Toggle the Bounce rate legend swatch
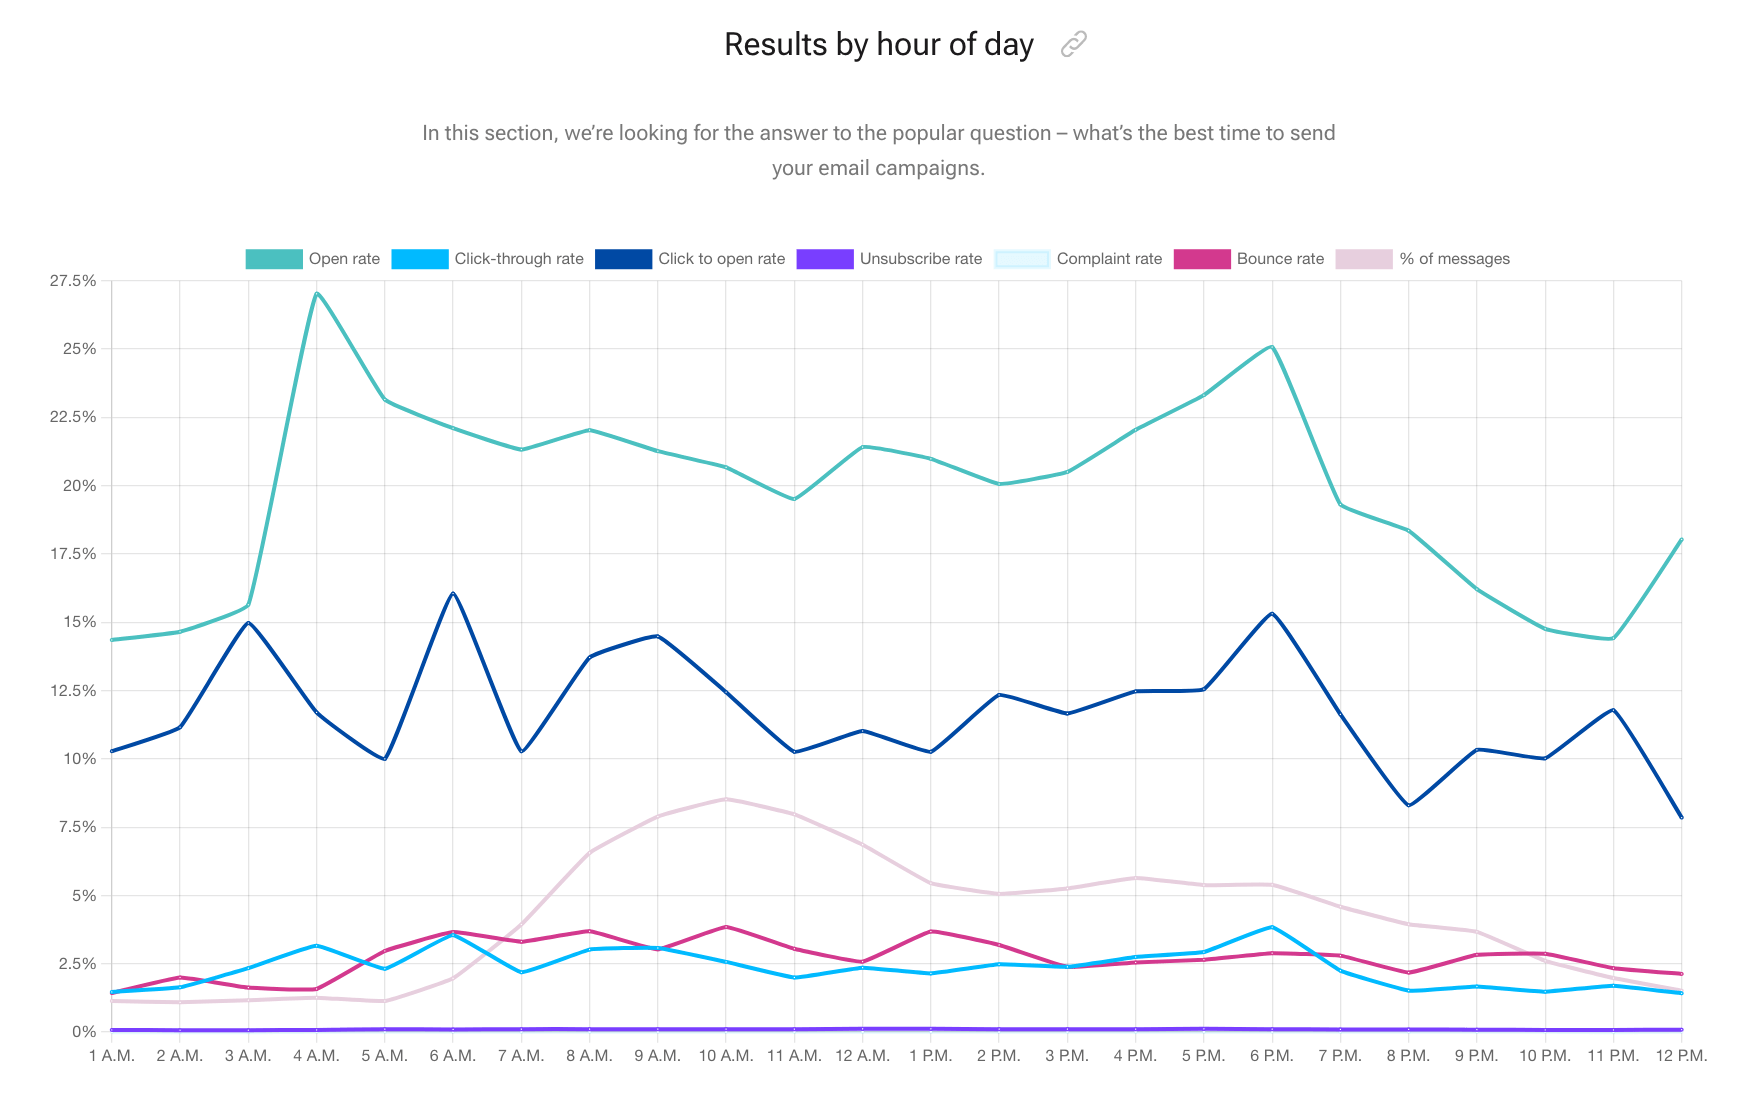This screenshot has width=1744, height=1104. click(x=1202, y=259)
